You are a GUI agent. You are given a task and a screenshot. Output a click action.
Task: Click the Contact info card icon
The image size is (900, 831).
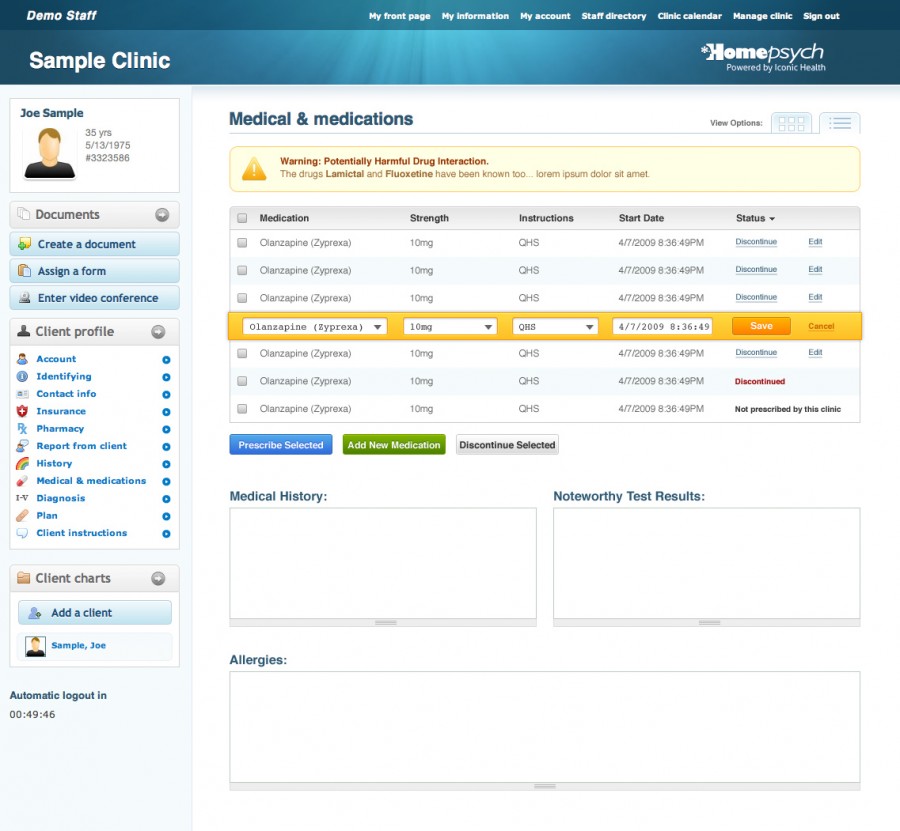(22, 394)
